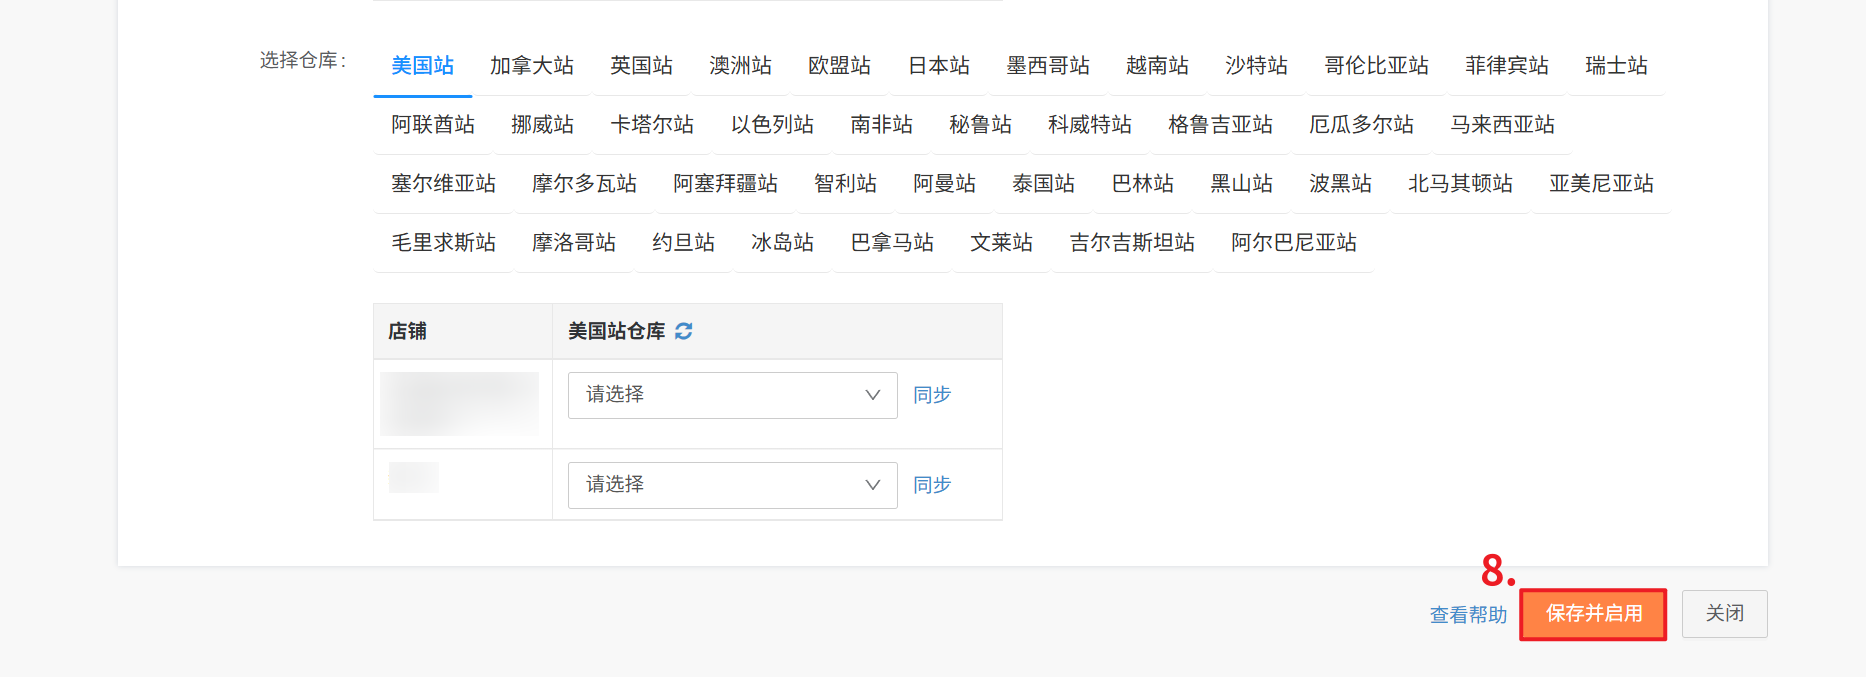Expand the second row 请选择 warehouse dropdown
The image size is (1866, 677).
point(732,485)
